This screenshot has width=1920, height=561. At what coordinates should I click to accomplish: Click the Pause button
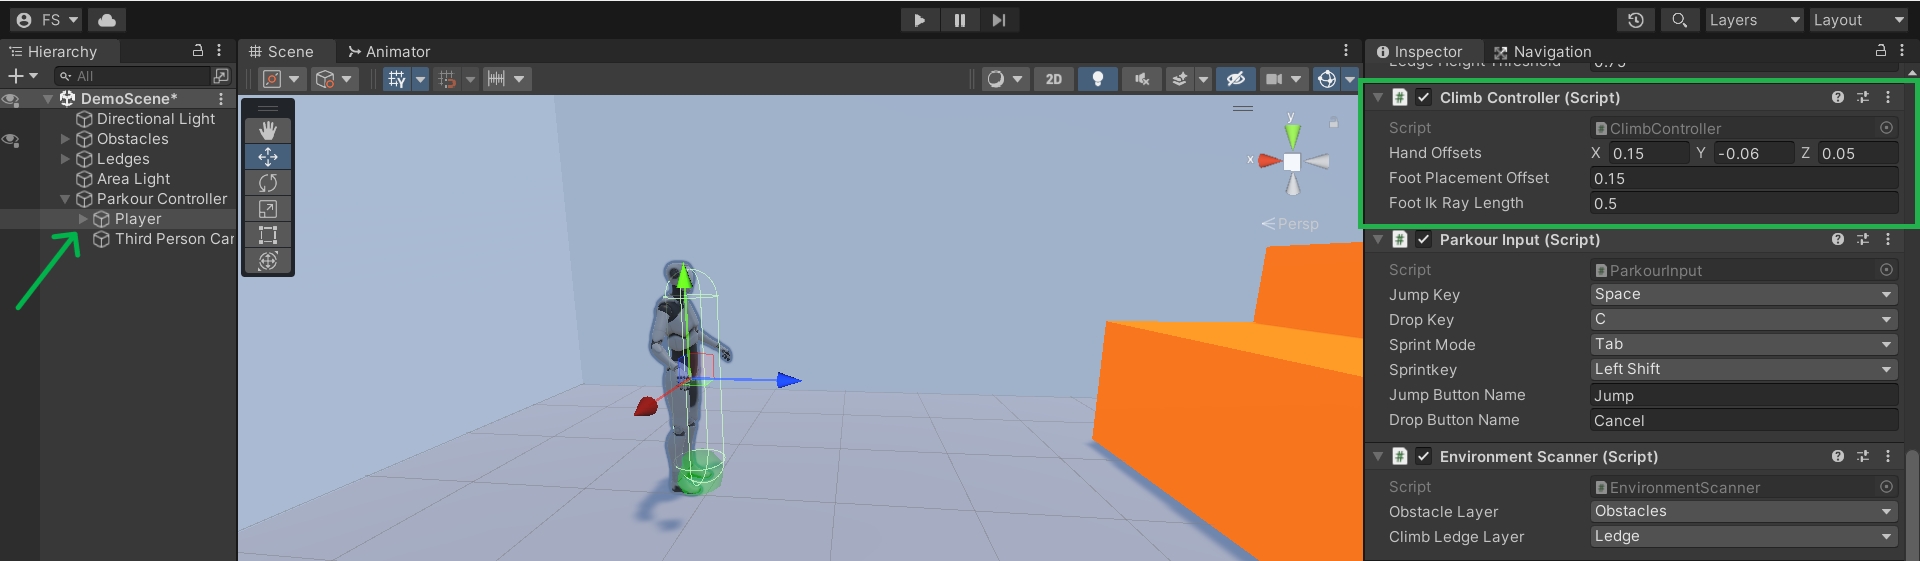click(959, 20)
